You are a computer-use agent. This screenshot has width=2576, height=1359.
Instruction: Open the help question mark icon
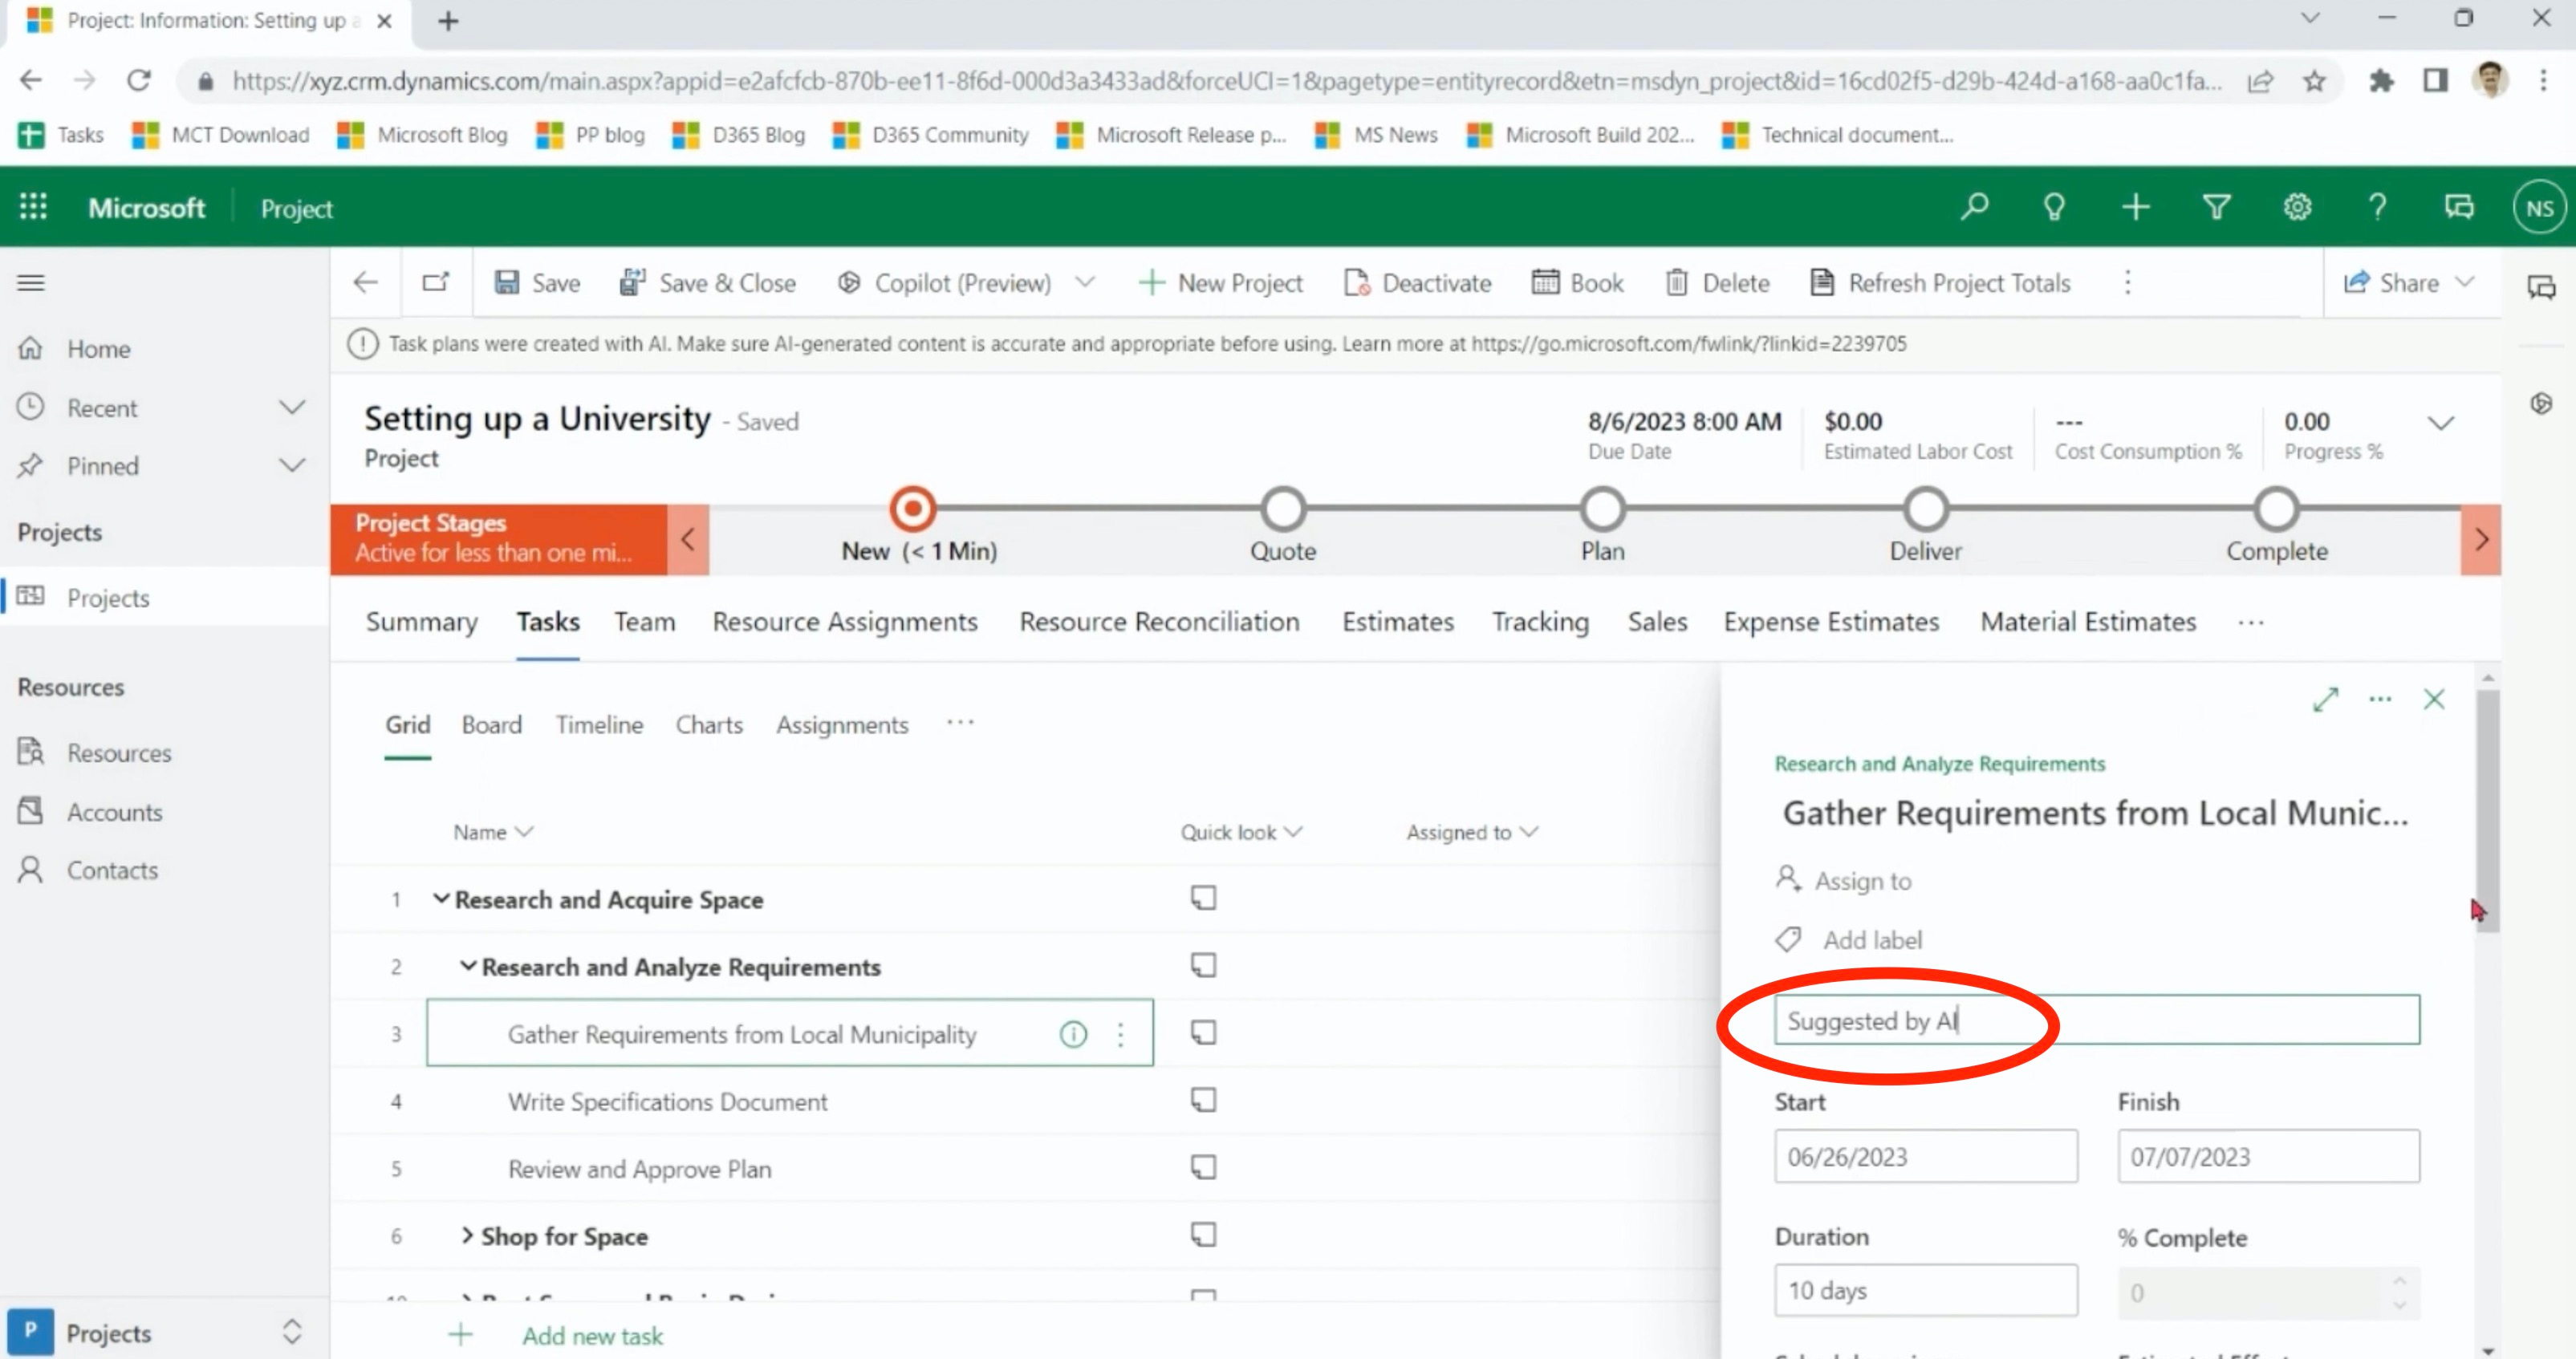tap(2378, 207)
